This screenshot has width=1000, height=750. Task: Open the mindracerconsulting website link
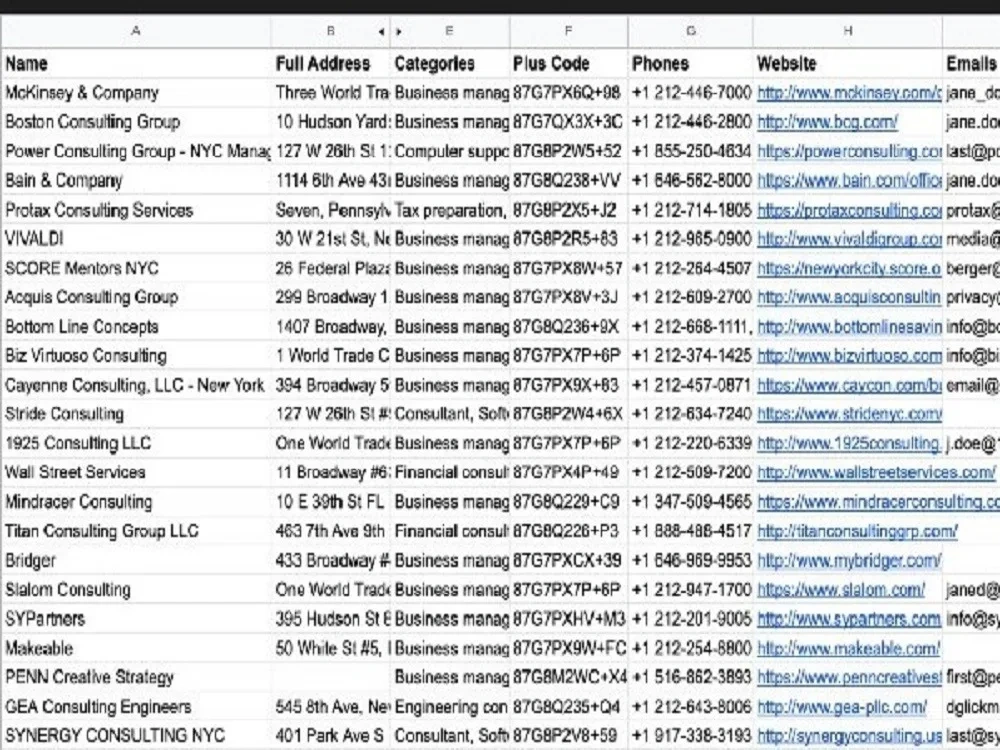tap(878, 502)
